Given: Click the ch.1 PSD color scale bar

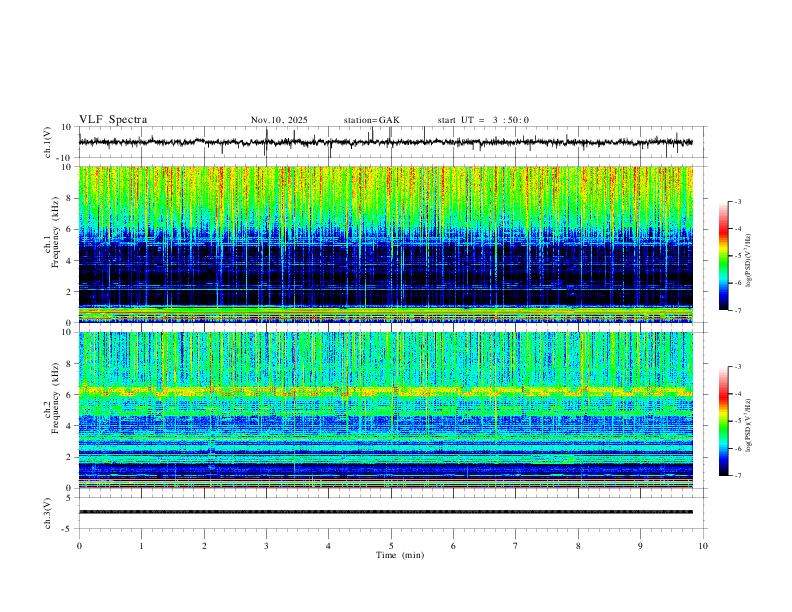Looking at the screenshot, I should pos(723,256).
